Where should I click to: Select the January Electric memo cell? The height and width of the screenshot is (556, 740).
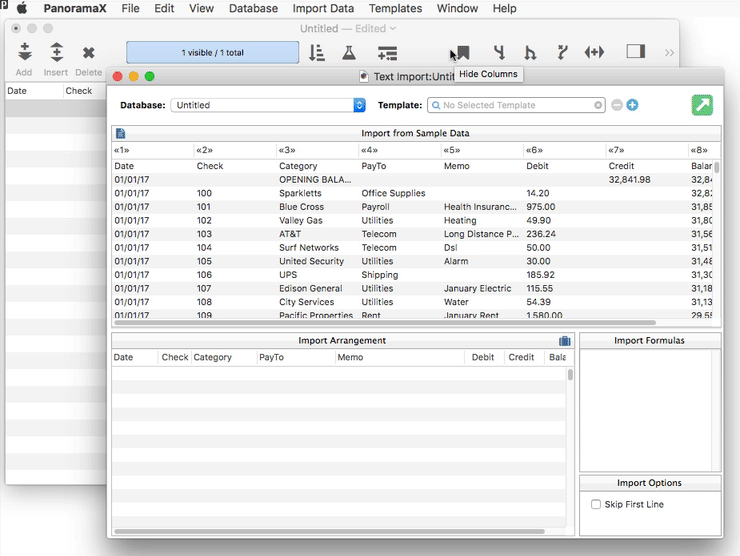tap(477, 288)
